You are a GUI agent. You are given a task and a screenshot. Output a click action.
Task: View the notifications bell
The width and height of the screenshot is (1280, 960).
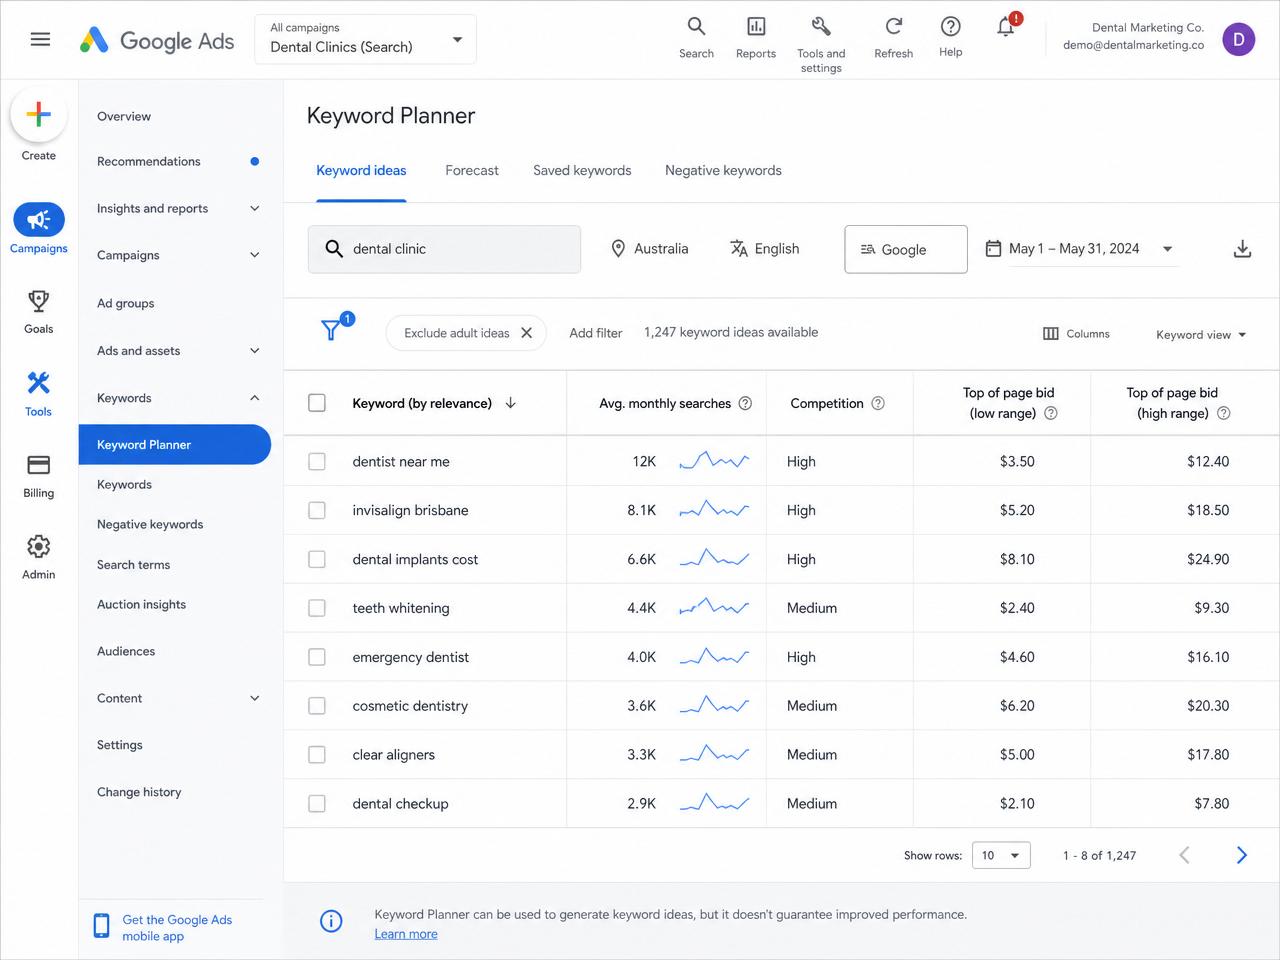click(1007, 26)
